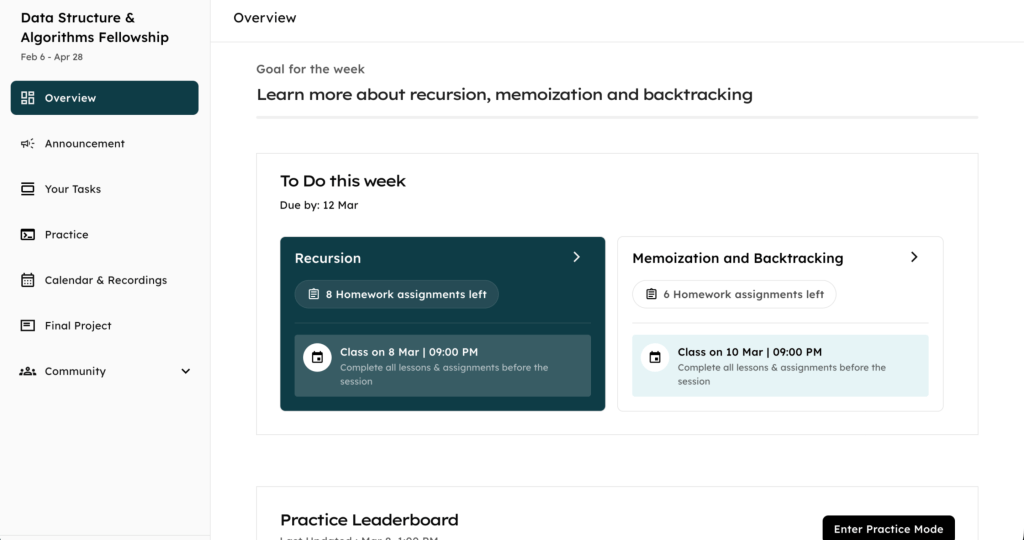1024x540 pixels.
Task: Click the Calendar & Recordings calendar icon
Action: tap(28, 281)
